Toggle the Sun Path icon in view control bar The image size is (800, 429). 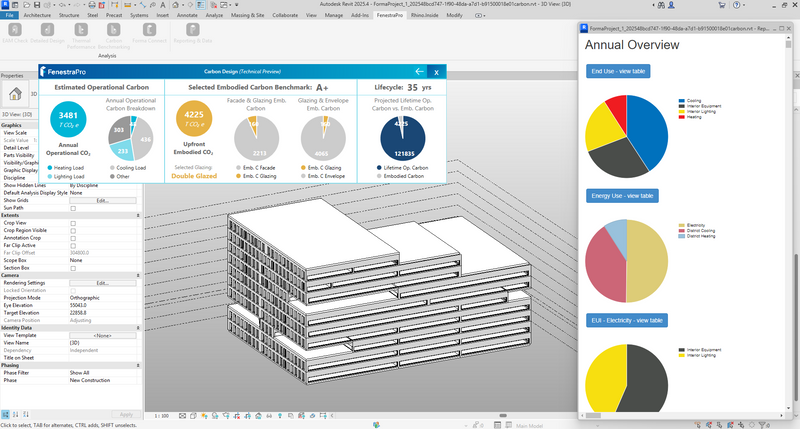pyautogui.click(x=204, y=416)
